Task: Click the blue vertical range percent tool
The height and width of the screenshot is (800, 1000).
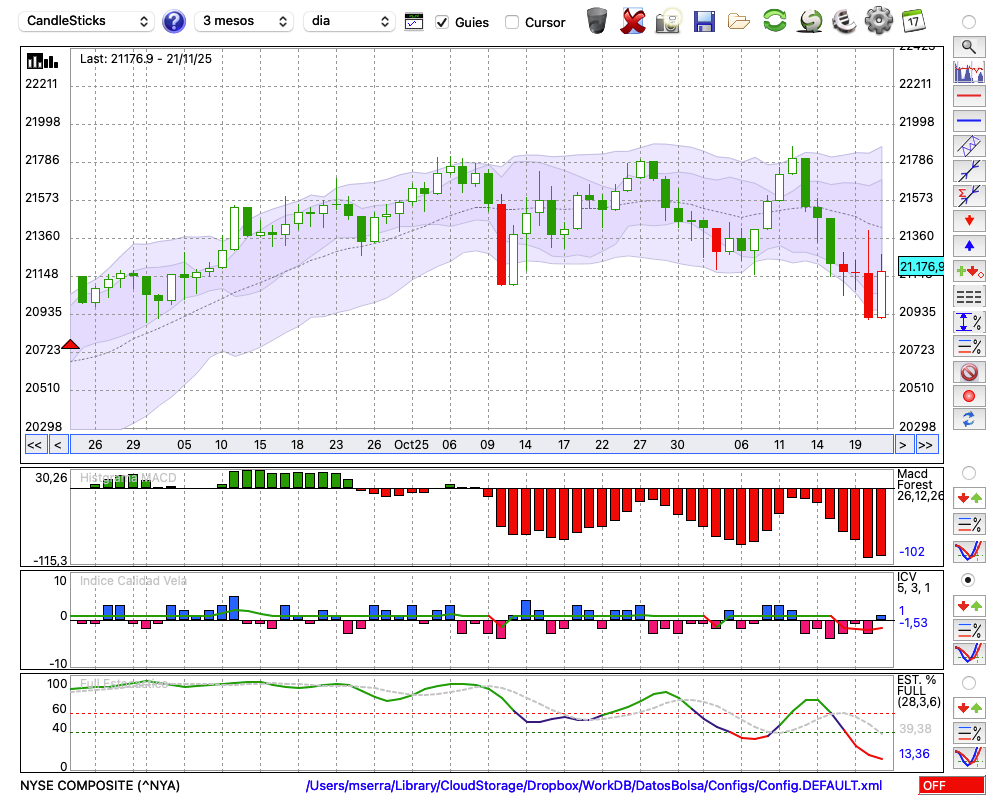Action: (969, 322)
